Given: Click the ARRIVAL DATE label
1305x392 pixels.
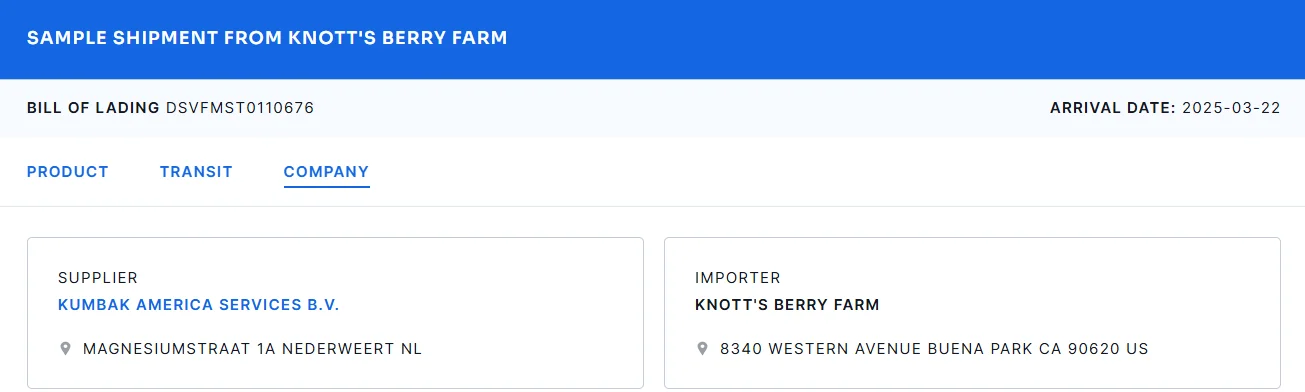Looking at the screenshot, I should pos(1113,108).
